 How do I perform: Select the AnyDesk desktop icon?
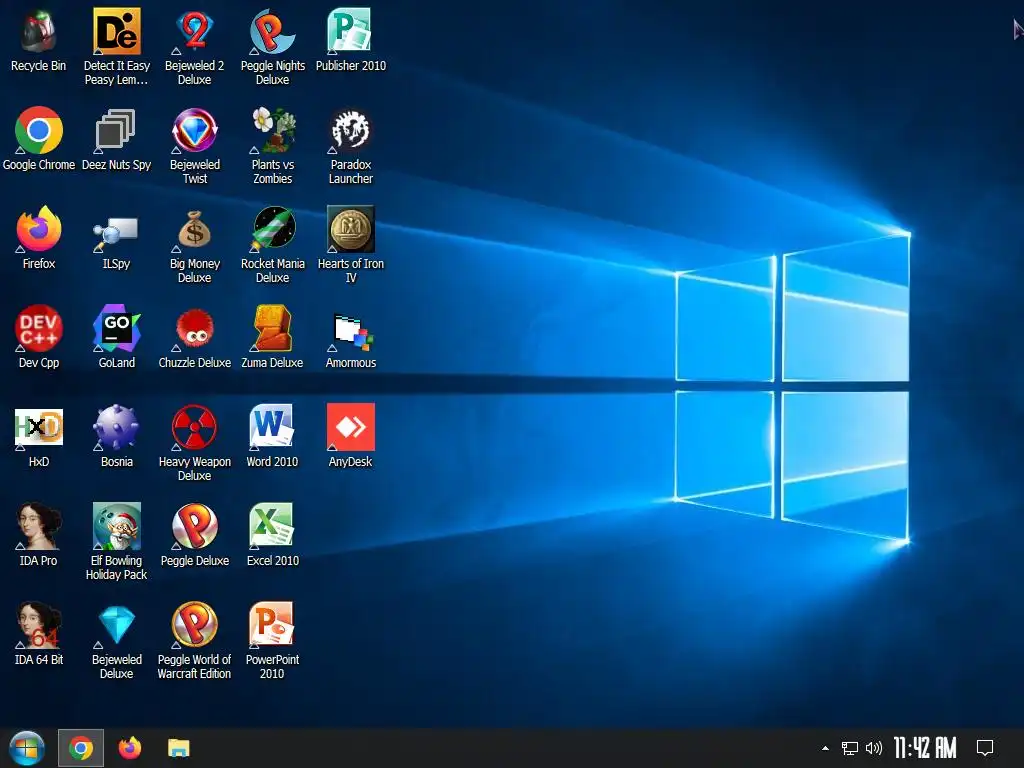351,436
